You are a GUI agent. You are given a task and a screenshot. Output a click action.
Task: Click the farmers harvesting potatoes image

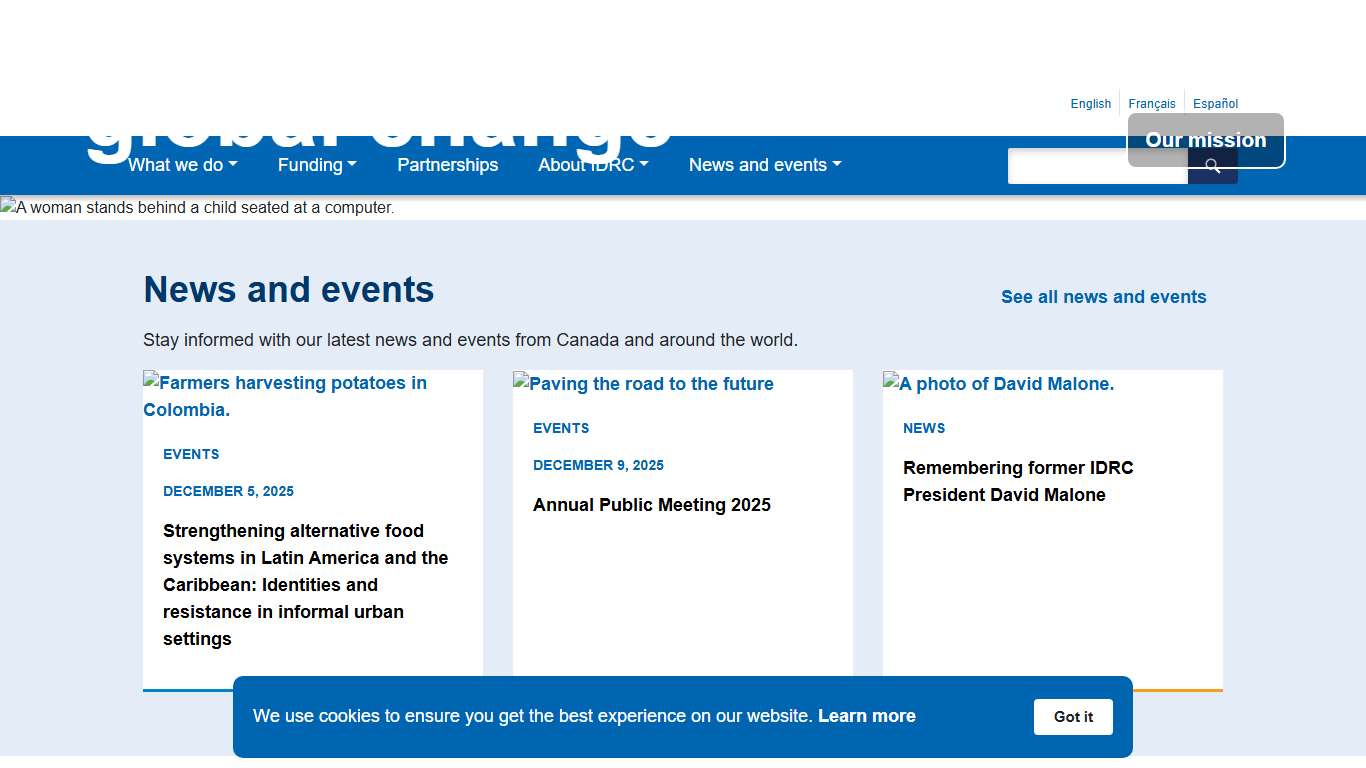[x=285, y=395]
